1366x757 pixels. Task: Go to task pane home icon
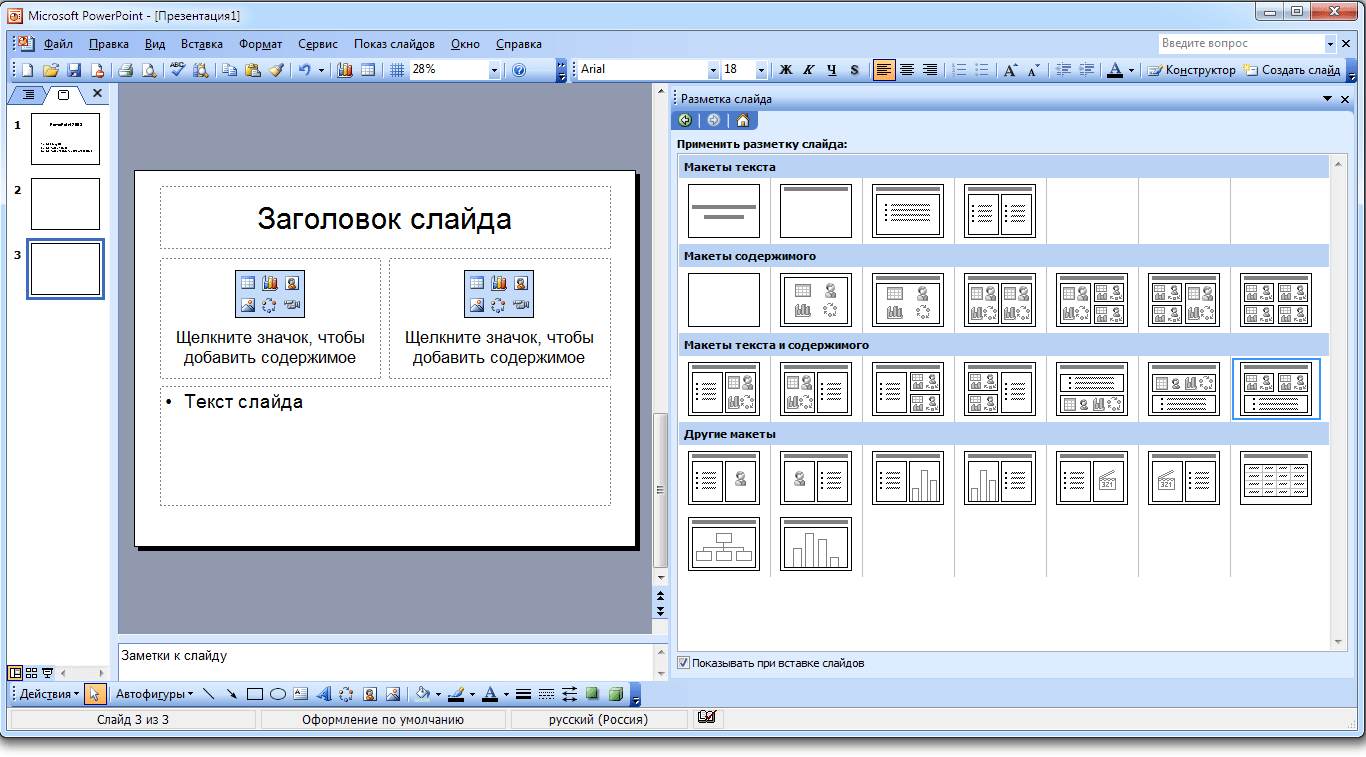(x=742, y=120)
